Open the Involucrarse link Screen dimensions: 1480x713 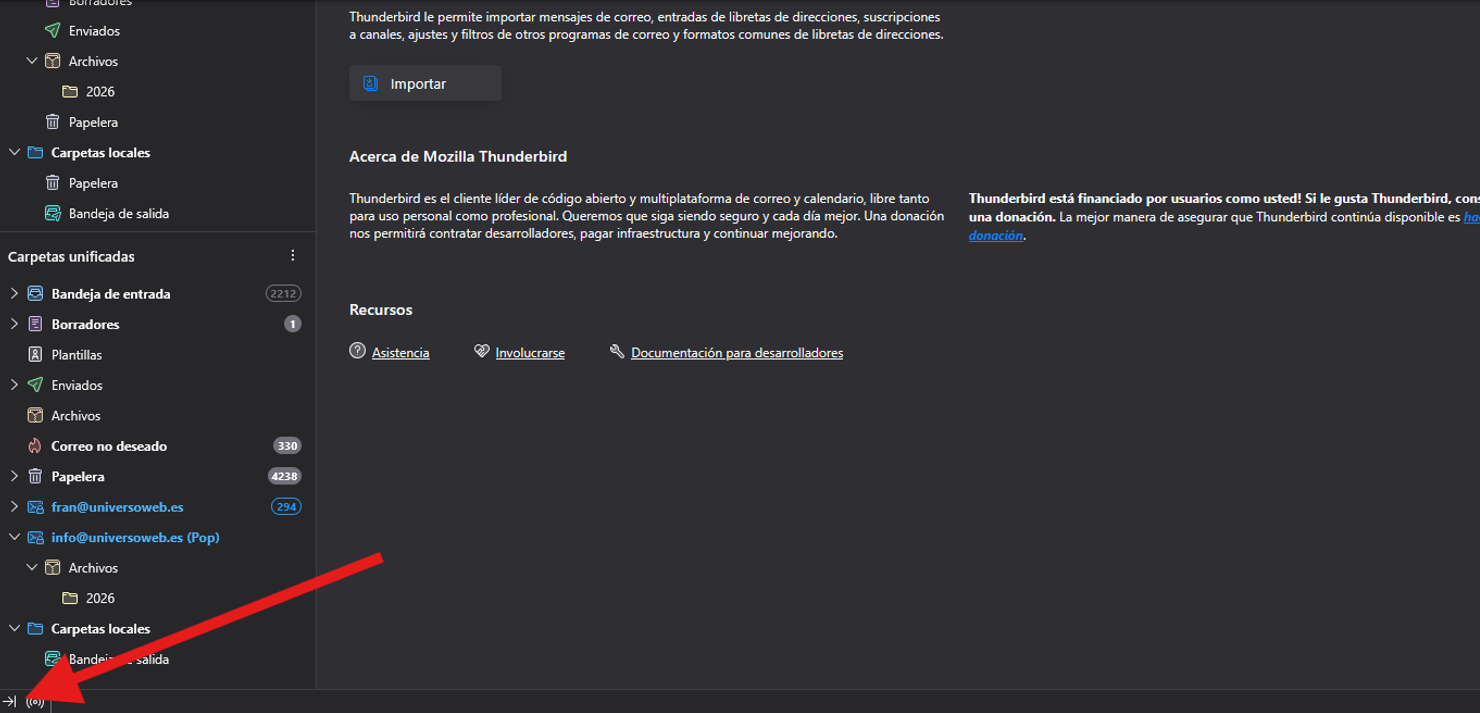tap(529, 353)
